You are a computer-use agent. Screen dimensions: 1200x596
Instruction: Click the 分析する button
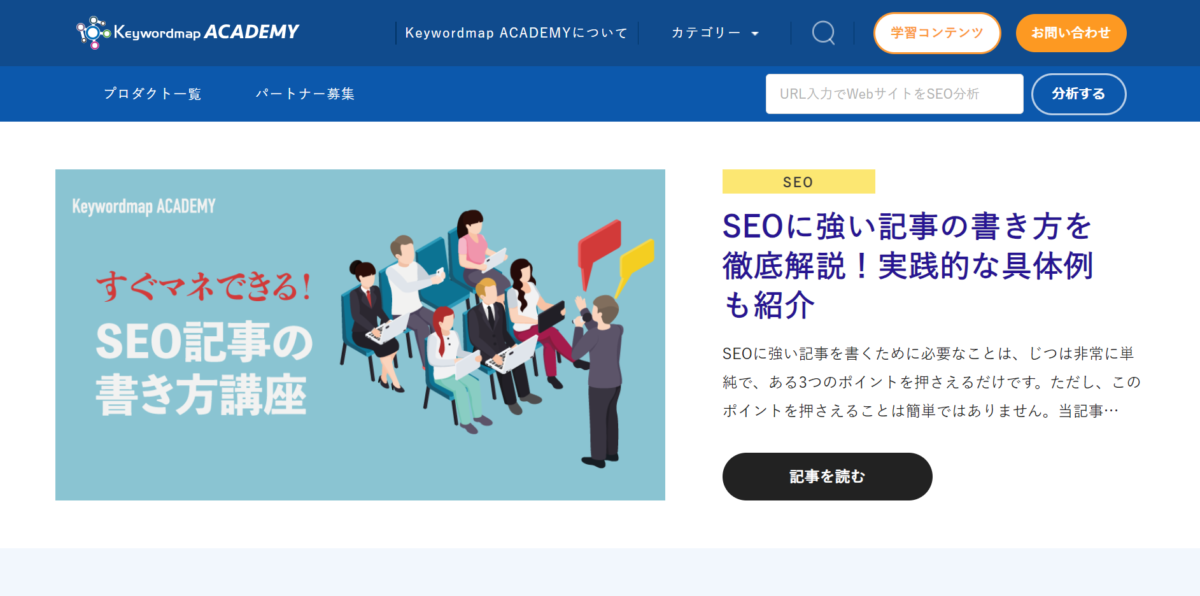click(1079, 94)
